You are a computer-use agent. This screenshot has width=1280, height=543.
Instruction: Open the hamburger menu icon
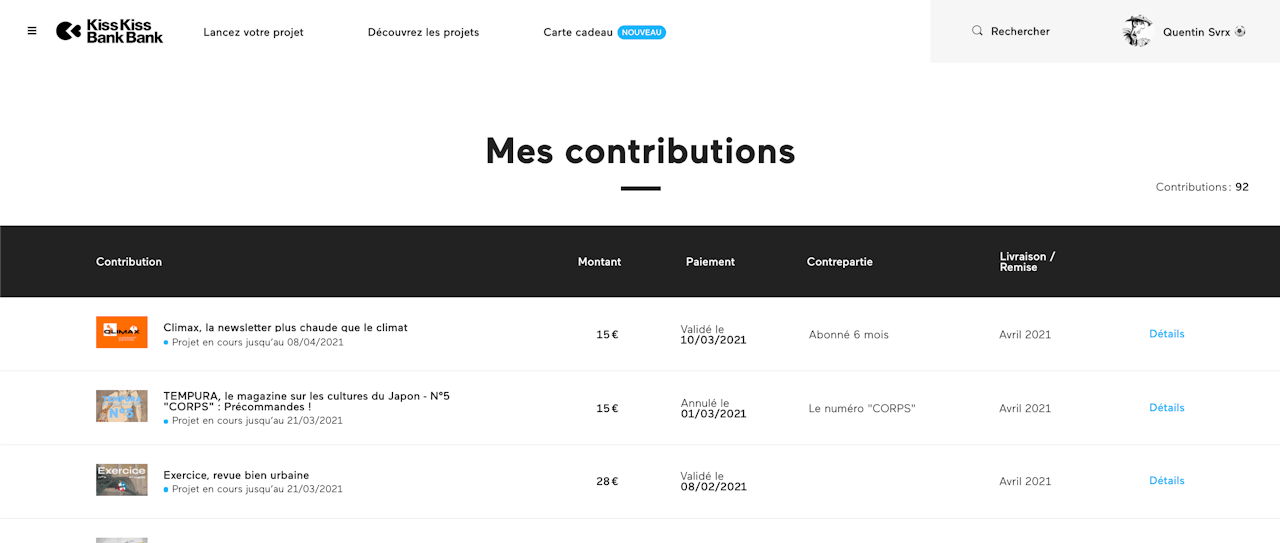click(x=32, y=31)
